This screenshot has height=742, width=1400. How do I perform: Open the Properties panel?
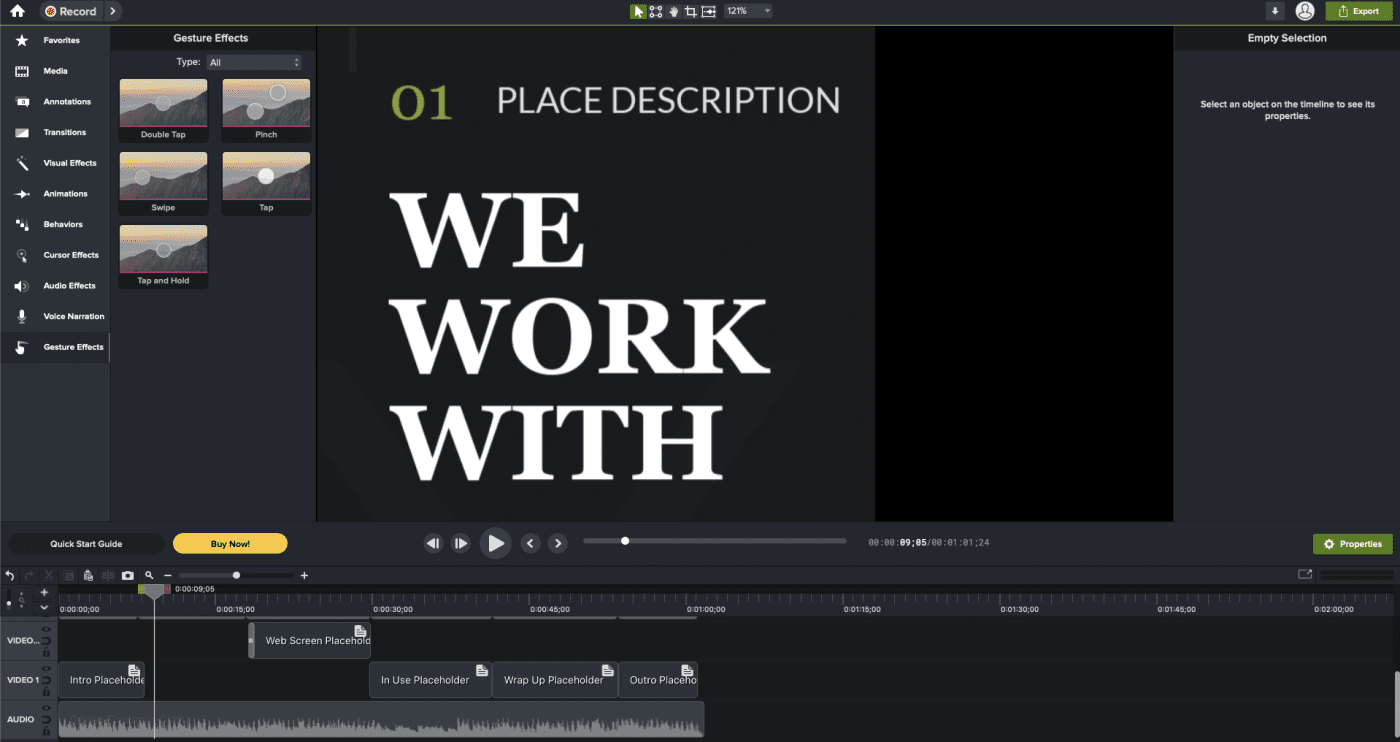[x=1352, y=543]
